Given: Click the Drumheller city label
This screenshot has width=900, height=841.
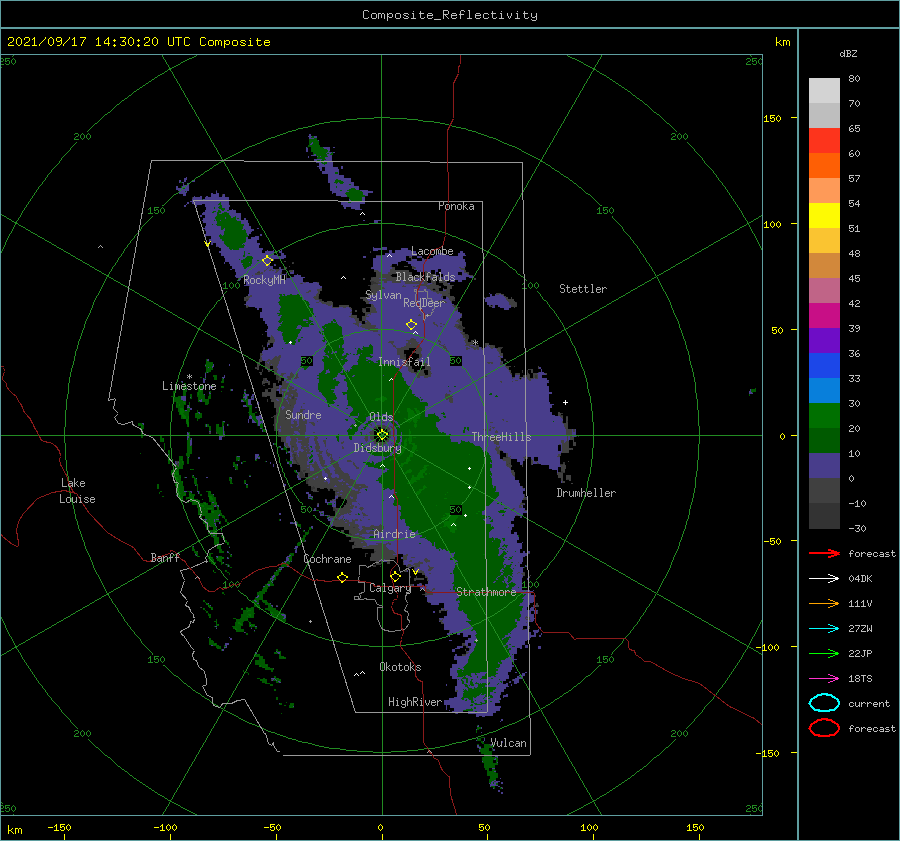Looking at the screenshot, I should pos(586,493).
